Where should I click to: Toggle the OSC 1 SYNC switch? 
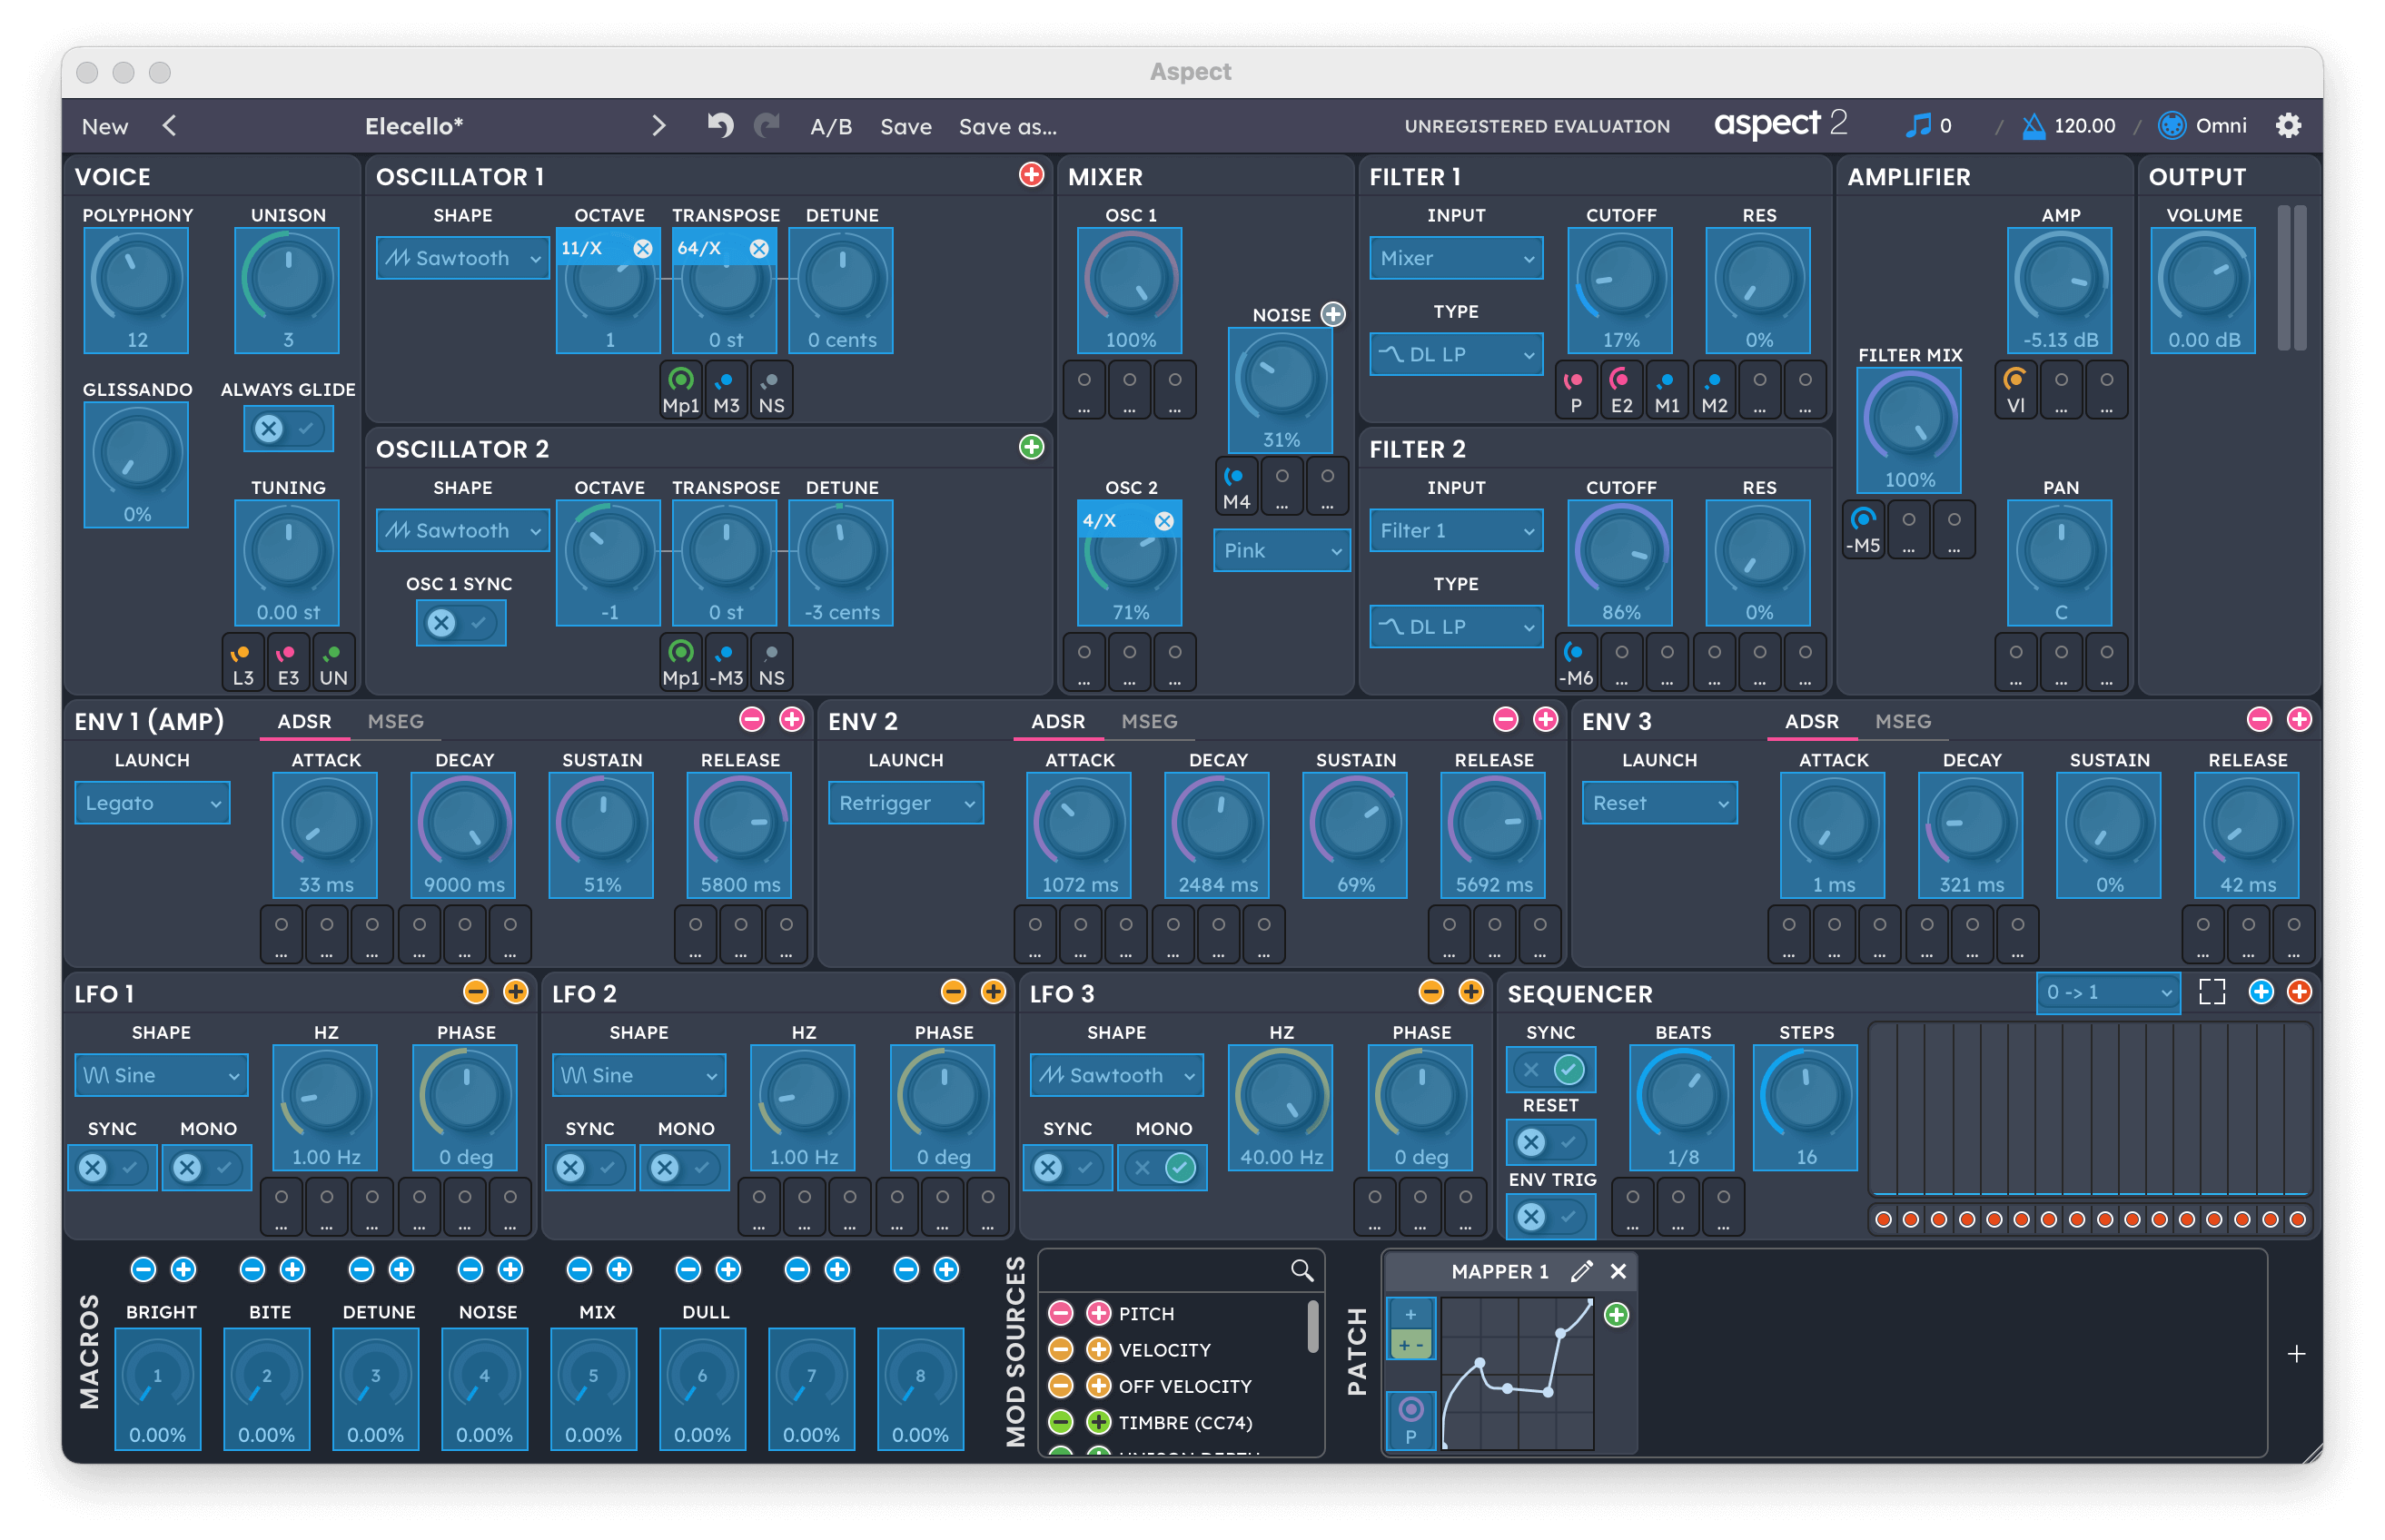click(x=461, y=623)
